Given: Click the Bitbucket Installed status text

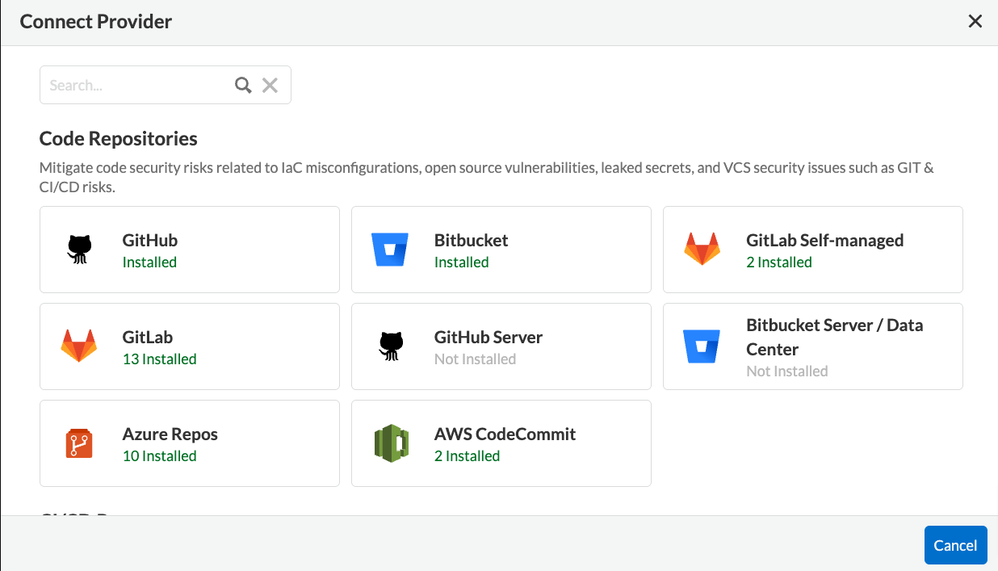Looking at the screenshot, I should 461,262.
